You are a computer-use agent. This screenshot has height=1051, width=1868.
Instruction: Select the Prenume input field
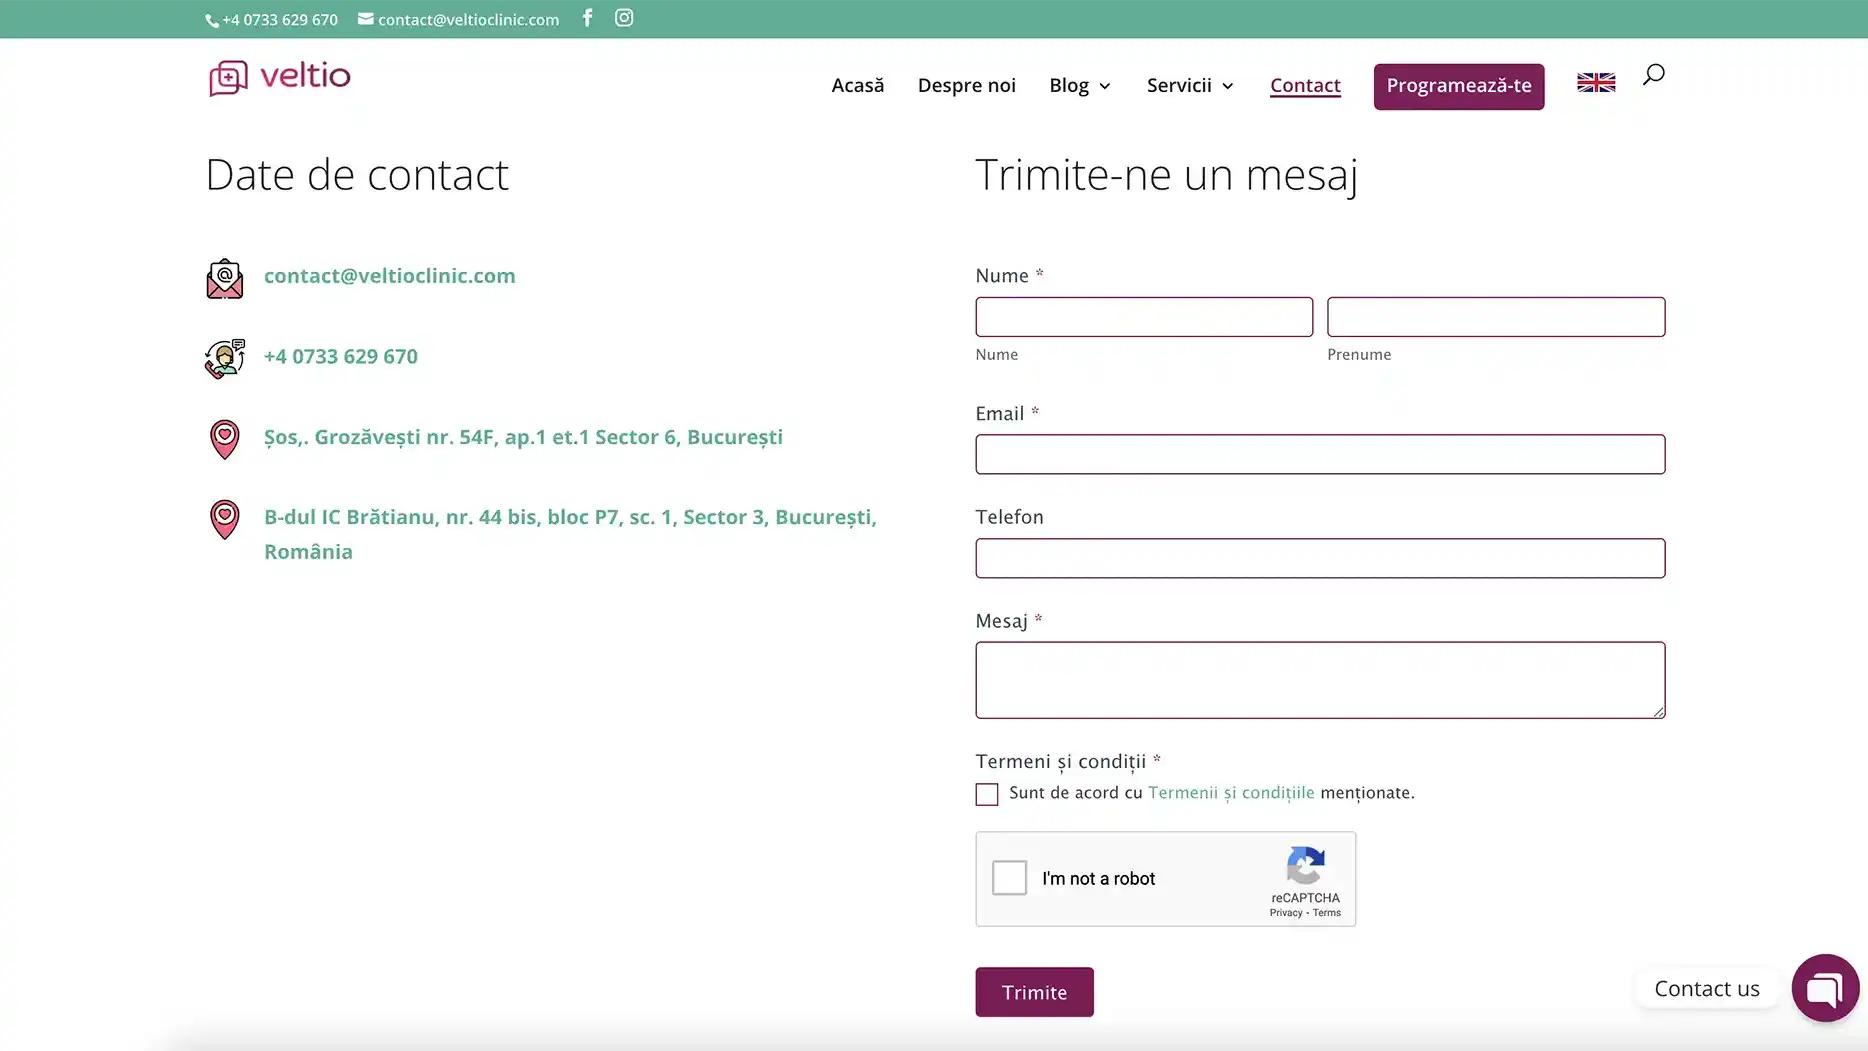point(1495,317)
